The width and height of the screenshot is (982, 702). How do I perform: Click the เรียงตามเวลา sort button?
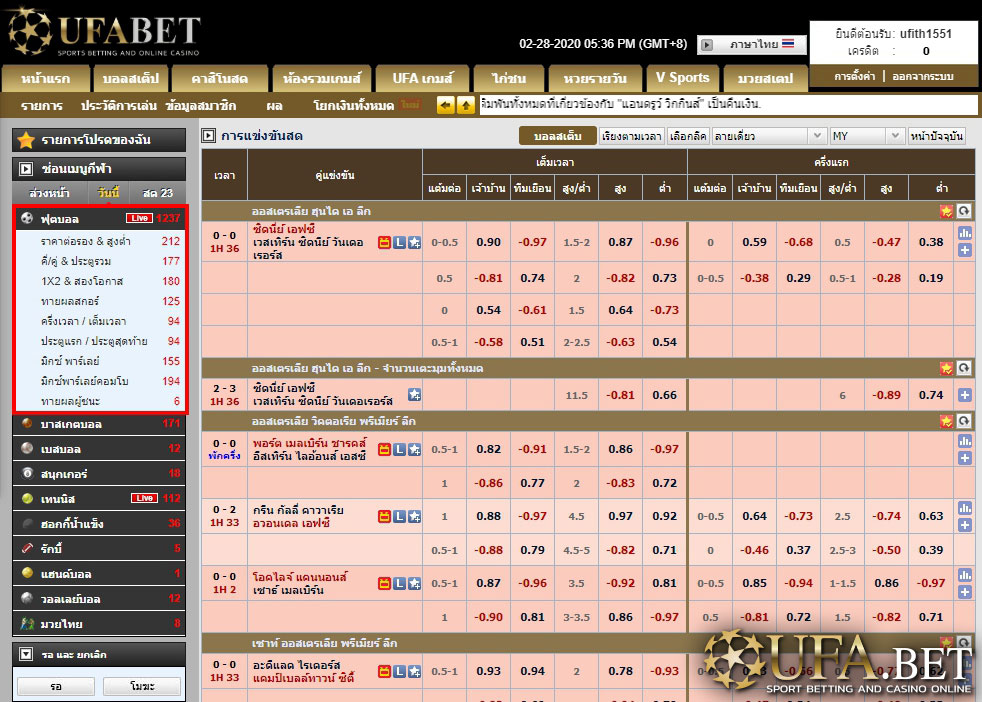(x=631, y=136)
